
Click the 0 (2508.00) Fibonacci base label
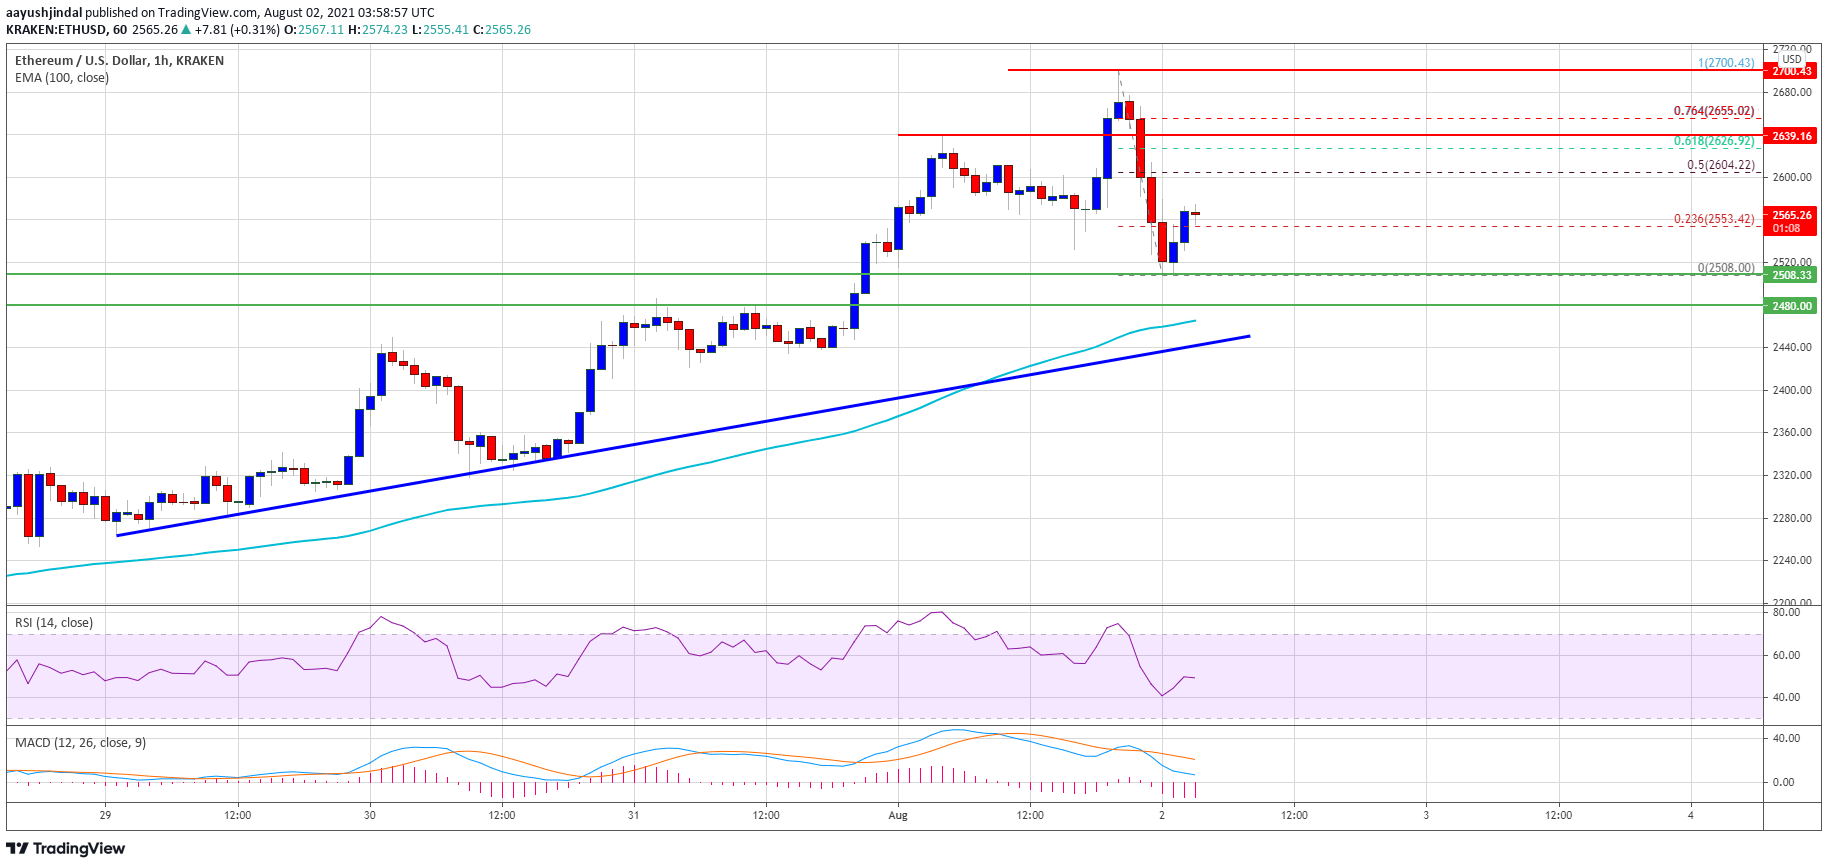1726,268
